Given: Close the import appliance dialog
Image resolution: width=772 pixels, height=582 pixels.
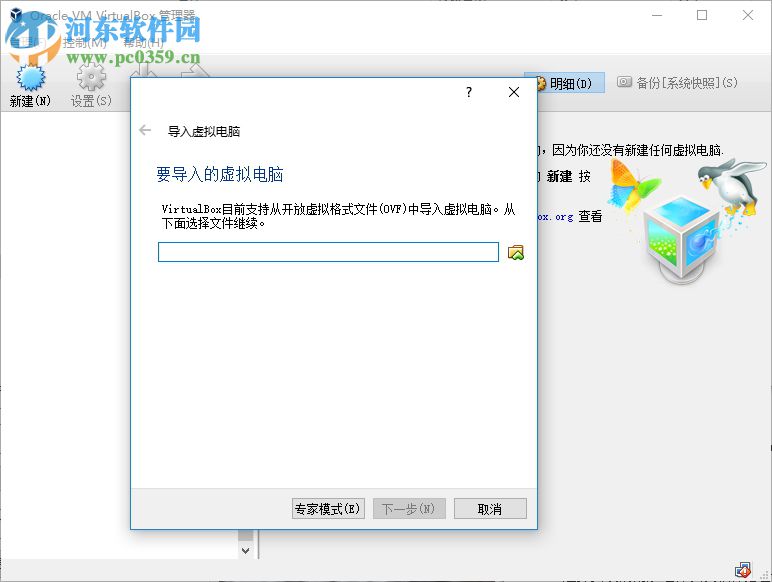Looking at the screenshot, I should pos(514,92).
